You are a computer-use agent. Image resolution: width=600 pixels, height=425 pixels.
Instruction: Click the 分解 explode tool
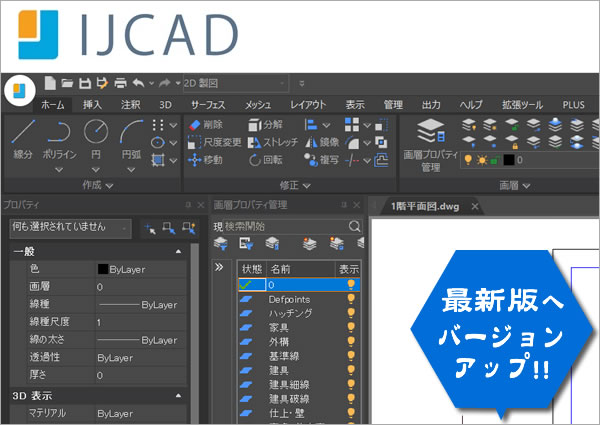point(266,125)
